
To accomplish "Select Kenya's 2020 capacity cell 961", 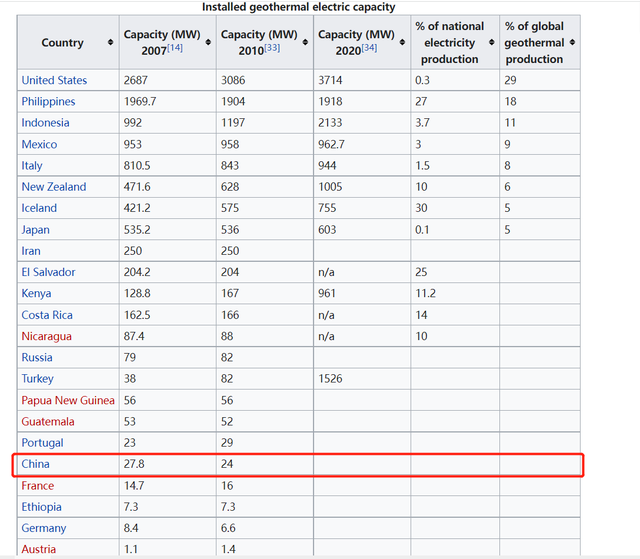I will click(x=327, y=293).
